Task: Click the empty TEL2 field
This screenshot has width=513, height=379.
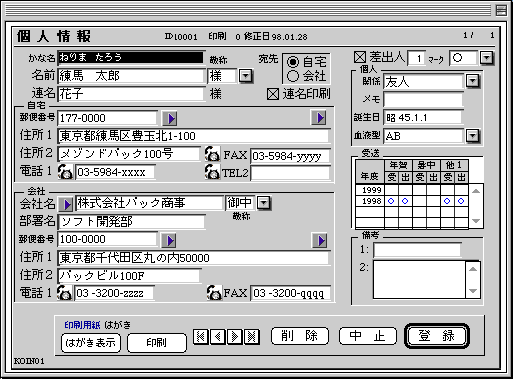Action: coord(290,173)
